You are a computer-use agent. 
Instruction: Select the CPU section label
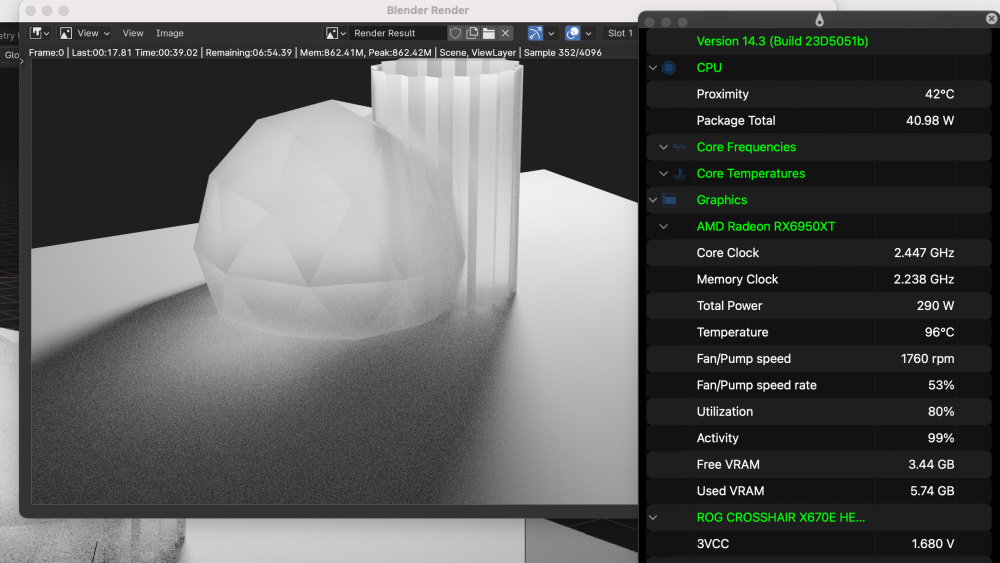coord(709,68)
